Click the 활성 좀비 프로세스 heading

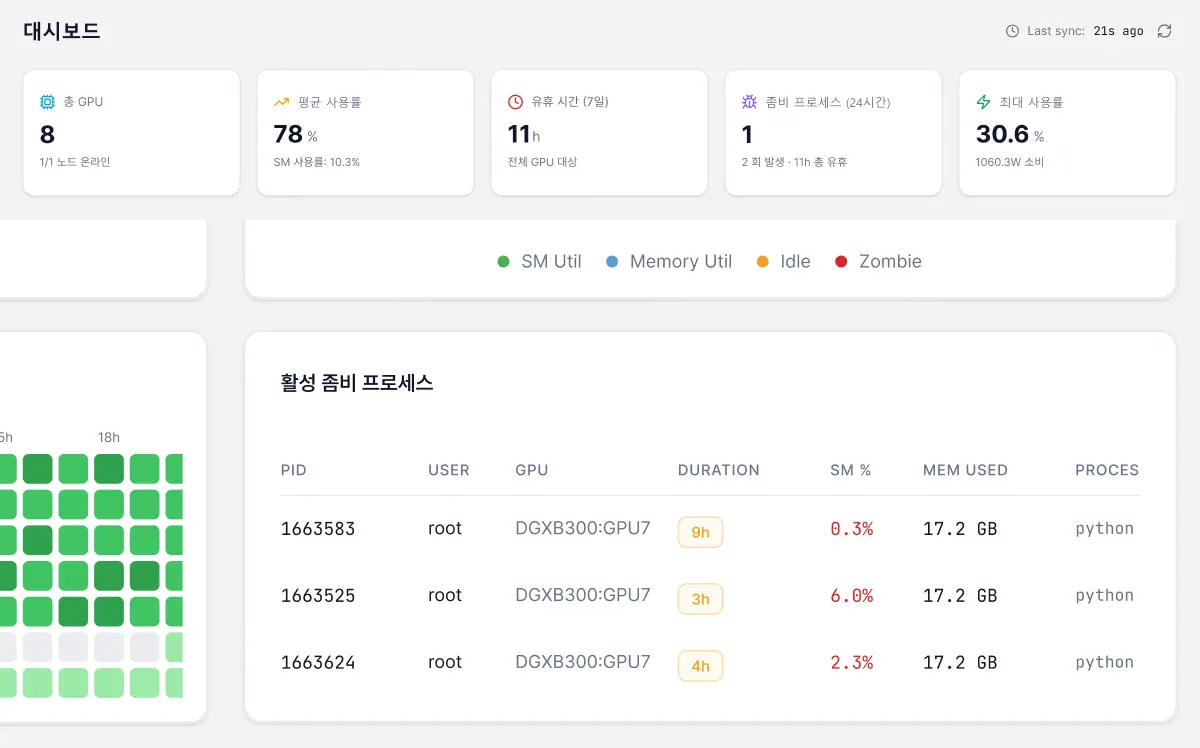[357, 383]
